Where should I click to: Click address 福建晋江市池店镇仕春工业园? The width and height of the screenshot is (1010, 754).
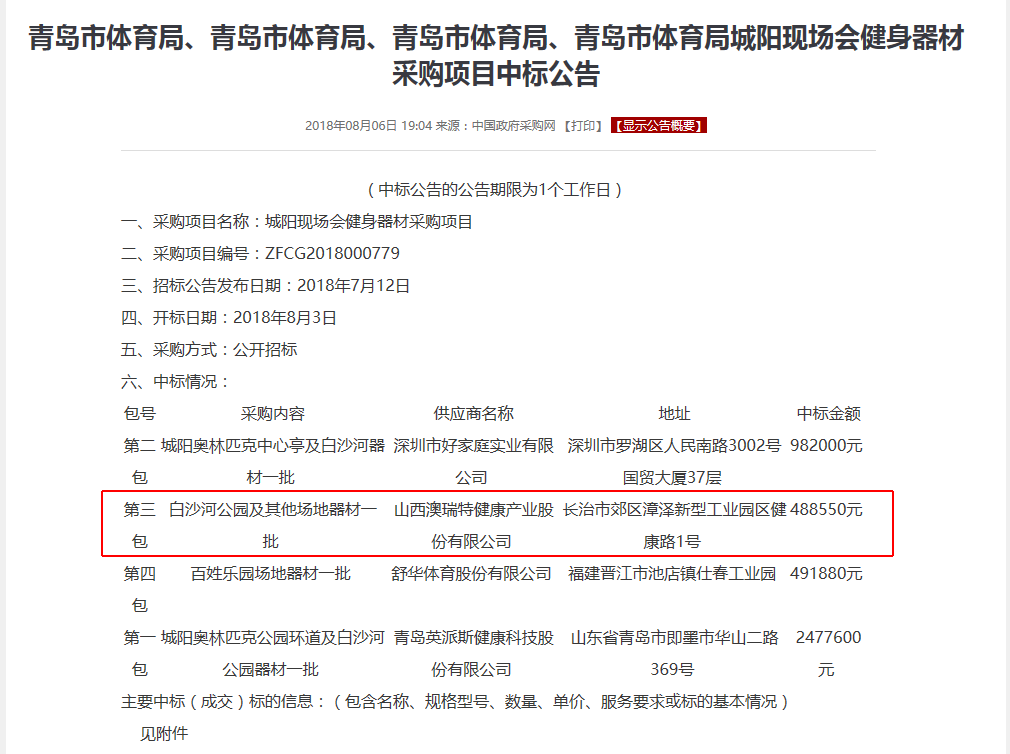[x=672, y=573]
